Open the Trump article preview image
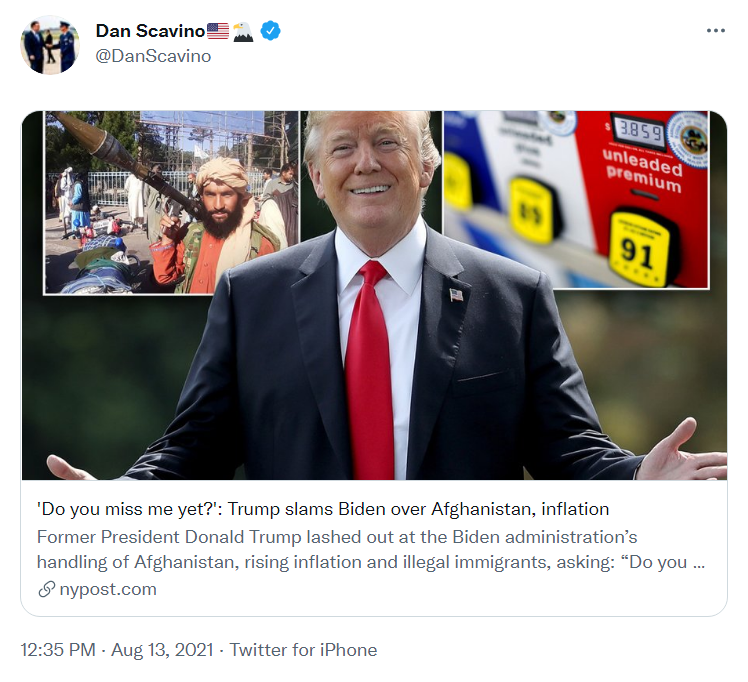 point(374,295)
